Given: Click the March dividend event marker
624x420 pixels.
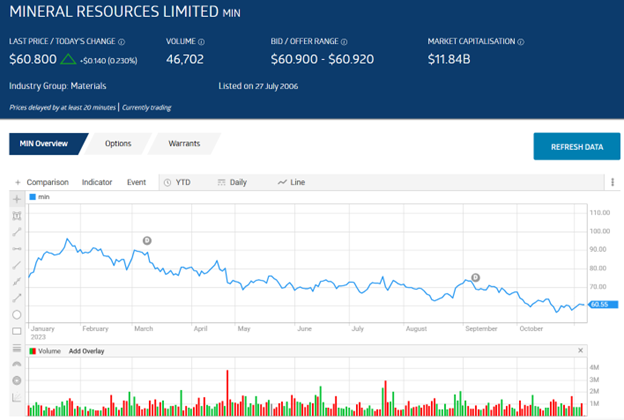Looking at the screenshot, I should (147, 240).
